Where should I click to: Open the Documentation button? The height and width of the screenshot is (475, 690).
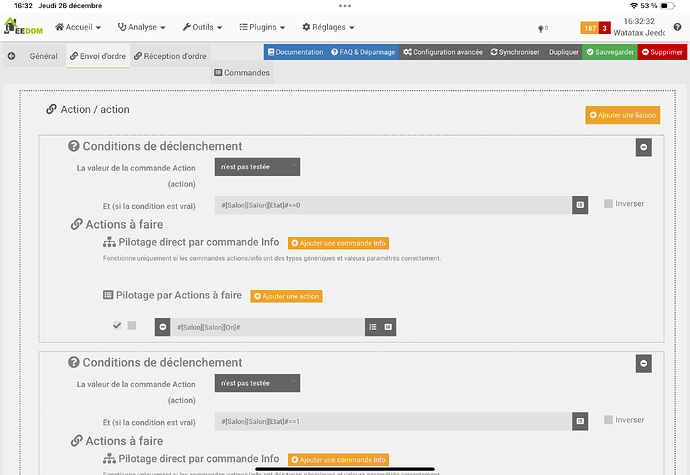296,52
